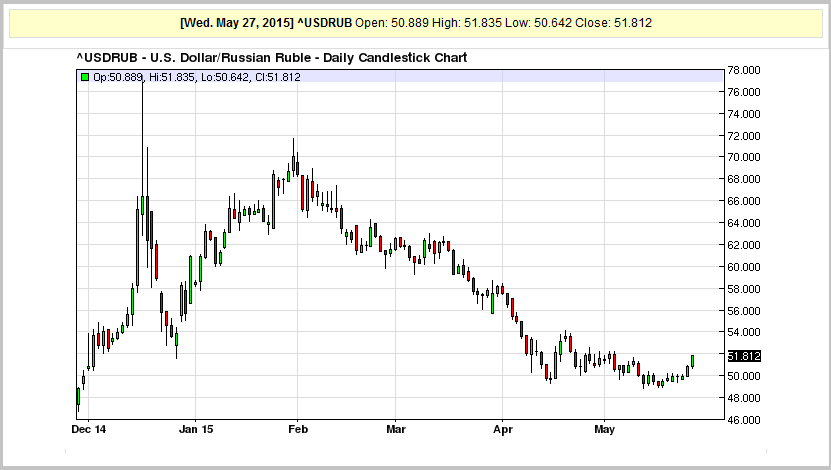
Task: Click the 'Feb' x-axis label
Action: pyautogui.click(x=298, y=429)
